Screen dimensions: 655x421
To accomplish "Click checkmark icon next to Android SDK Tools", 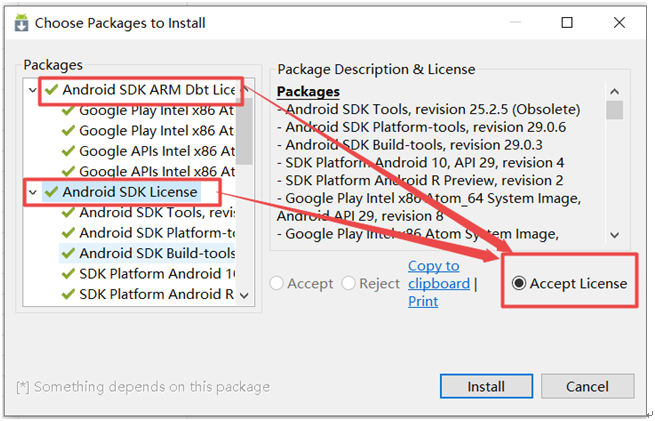I will (x=68, y=212).
